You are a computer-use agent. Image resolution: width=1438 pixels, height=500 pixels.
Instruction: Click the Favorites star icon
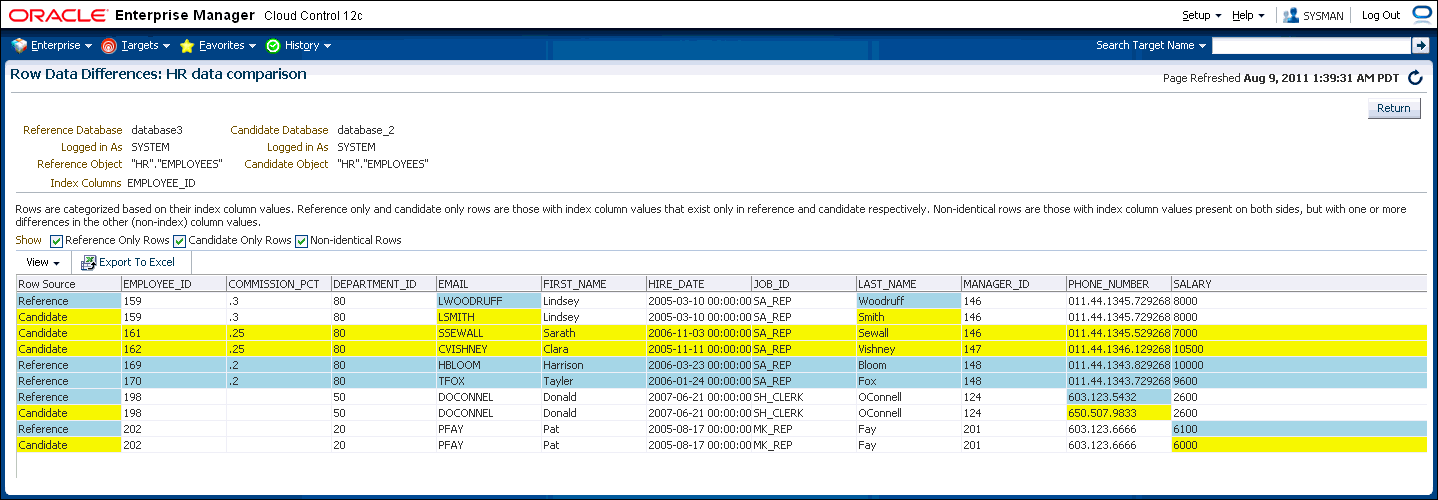(x=187, y=46)
